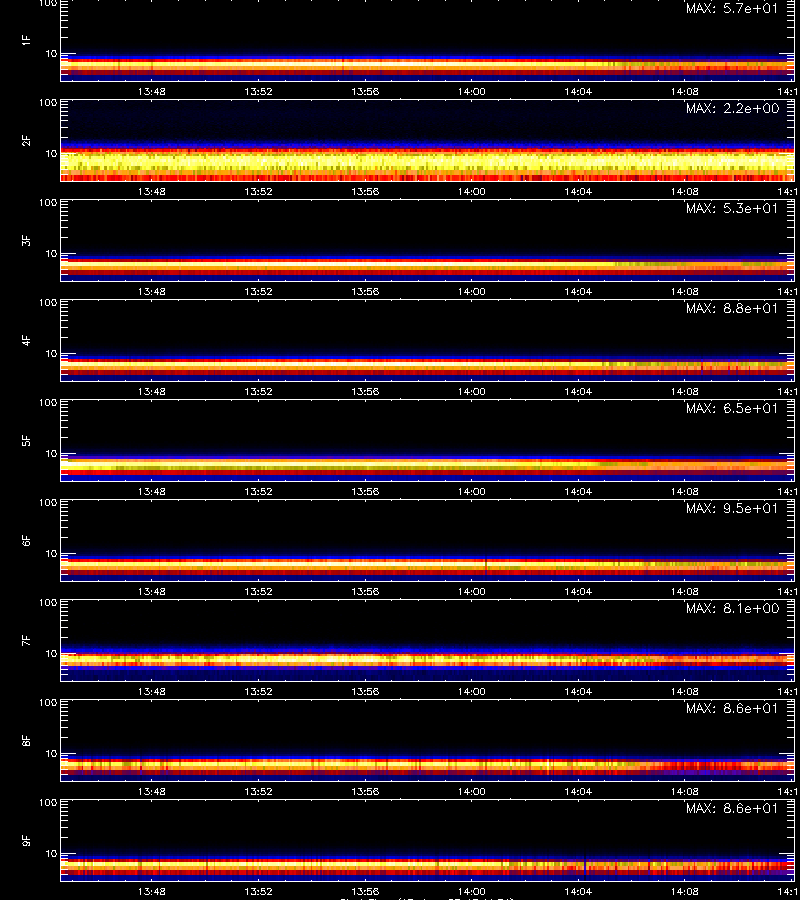Image resolution: width=800 pixels, height=900 pixels.
Task: Click the 10 tick label of 1F panel
Action: (51, 53)
